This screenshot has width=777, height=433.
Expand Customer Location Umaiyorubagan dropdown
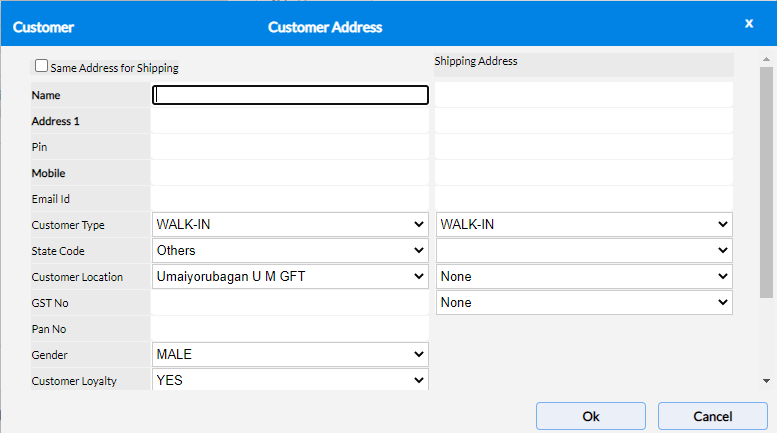(x=290, y=276)
